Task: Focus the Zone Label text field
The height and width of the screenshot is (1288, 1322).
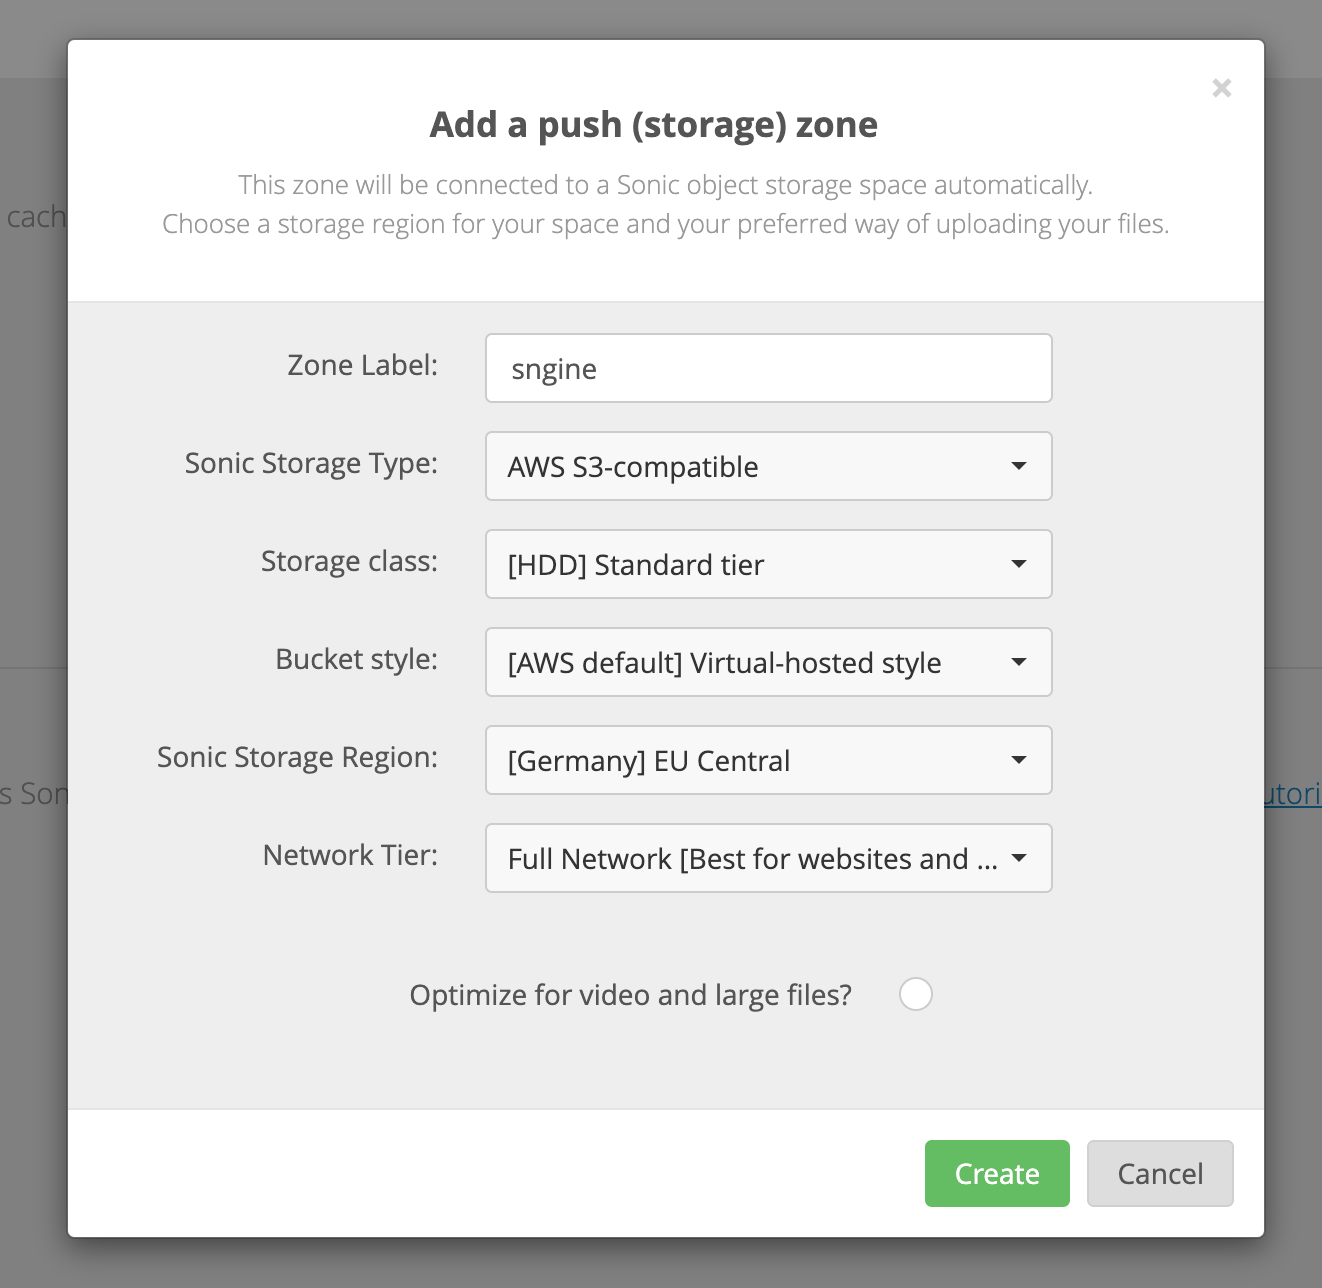Action: pyautogui.click(x=767, y=368)
